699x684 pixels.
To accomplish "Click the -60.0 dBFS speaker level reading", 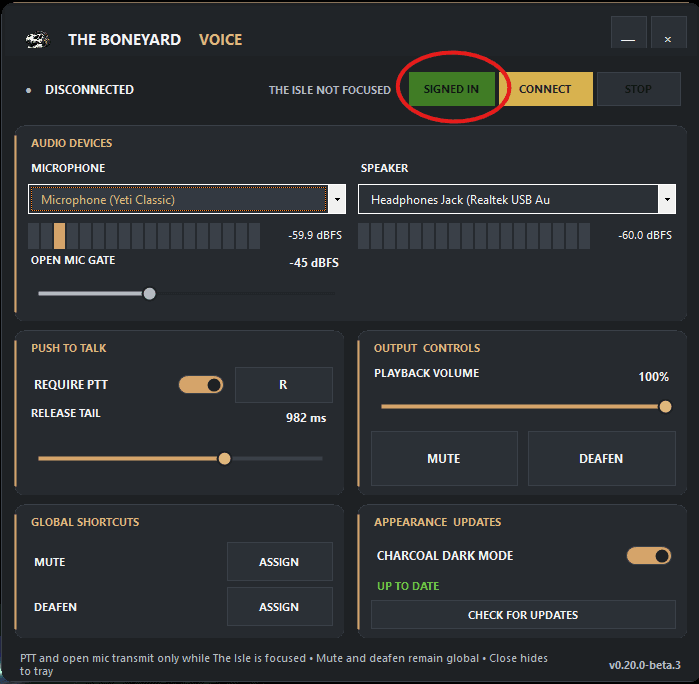I will click(645, 235).
